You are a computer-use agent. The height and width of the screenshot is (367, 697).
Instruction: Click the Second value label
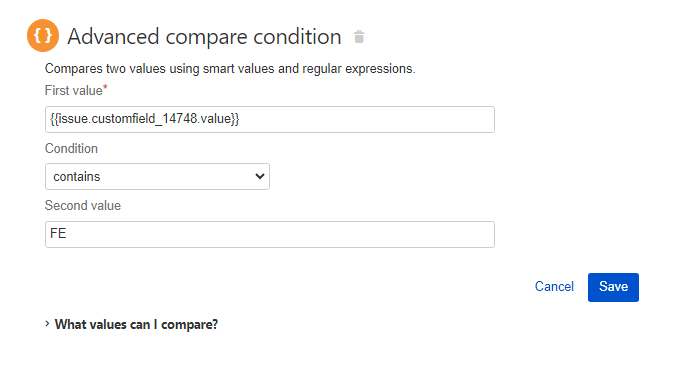tap(83, 206)
